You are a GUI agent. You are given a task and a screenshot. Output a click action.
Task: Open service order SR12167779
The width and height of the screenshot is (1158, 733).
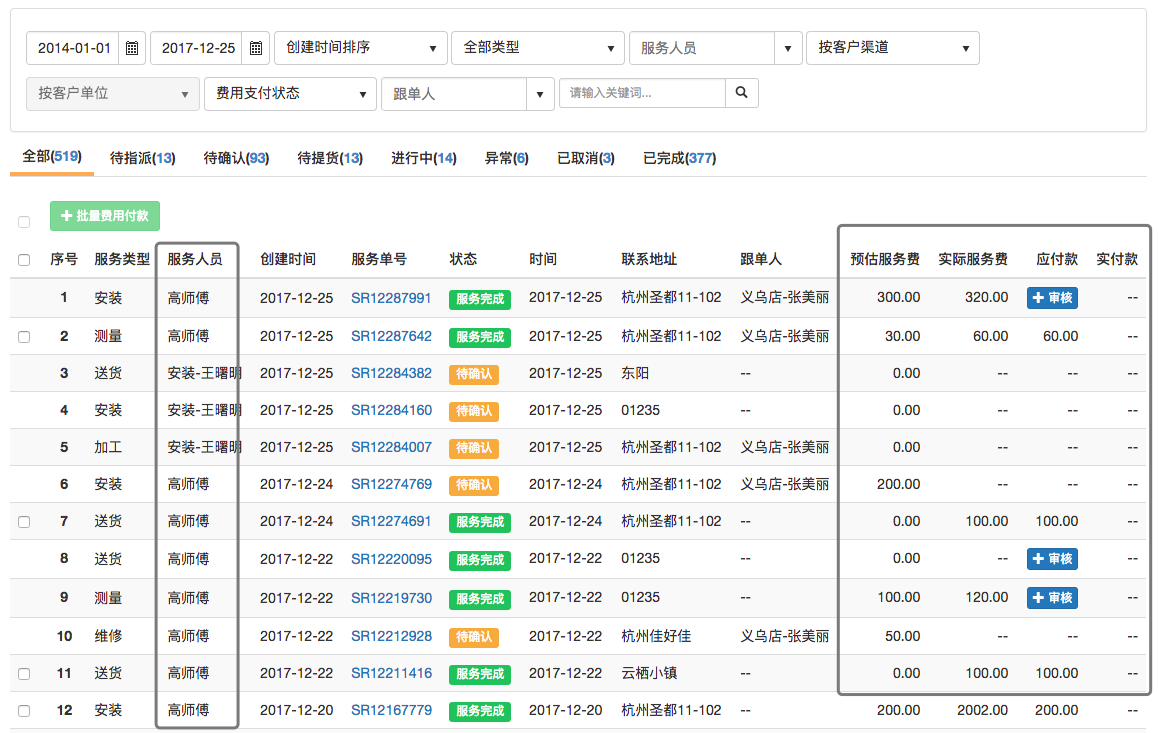pyautogui.click(x=391, y=710)
